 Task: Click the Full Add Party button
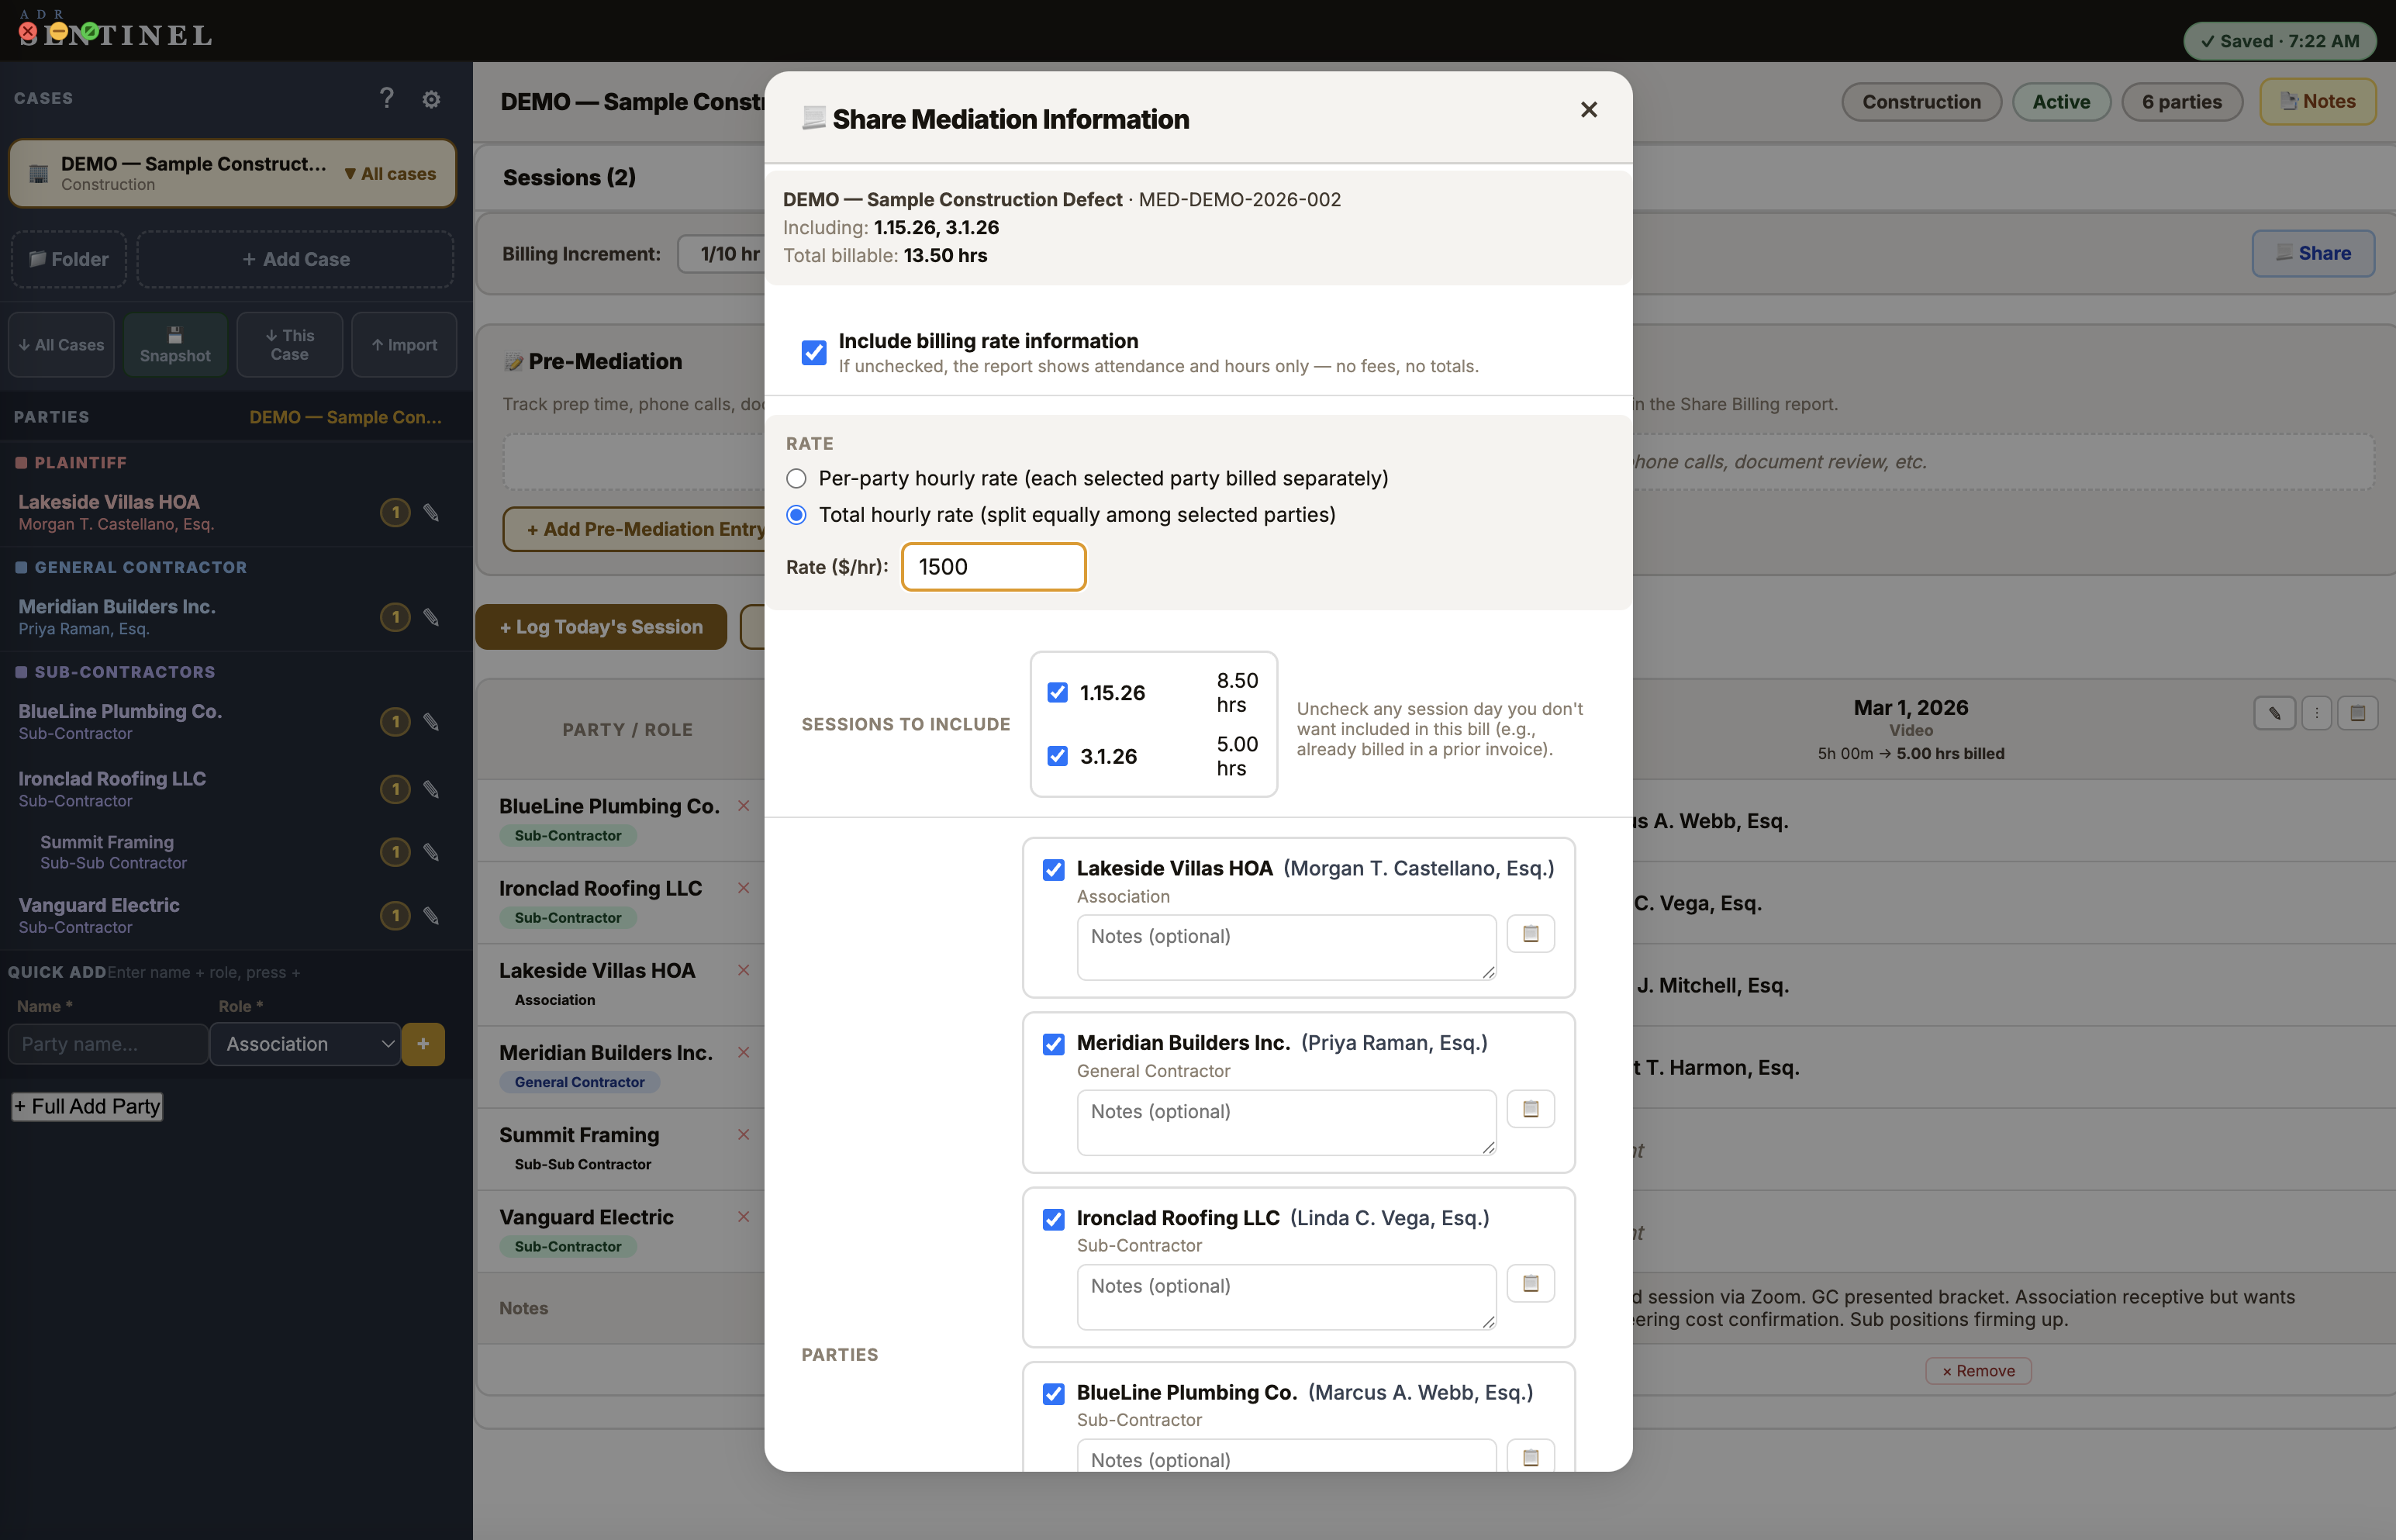coord(87,1107)
